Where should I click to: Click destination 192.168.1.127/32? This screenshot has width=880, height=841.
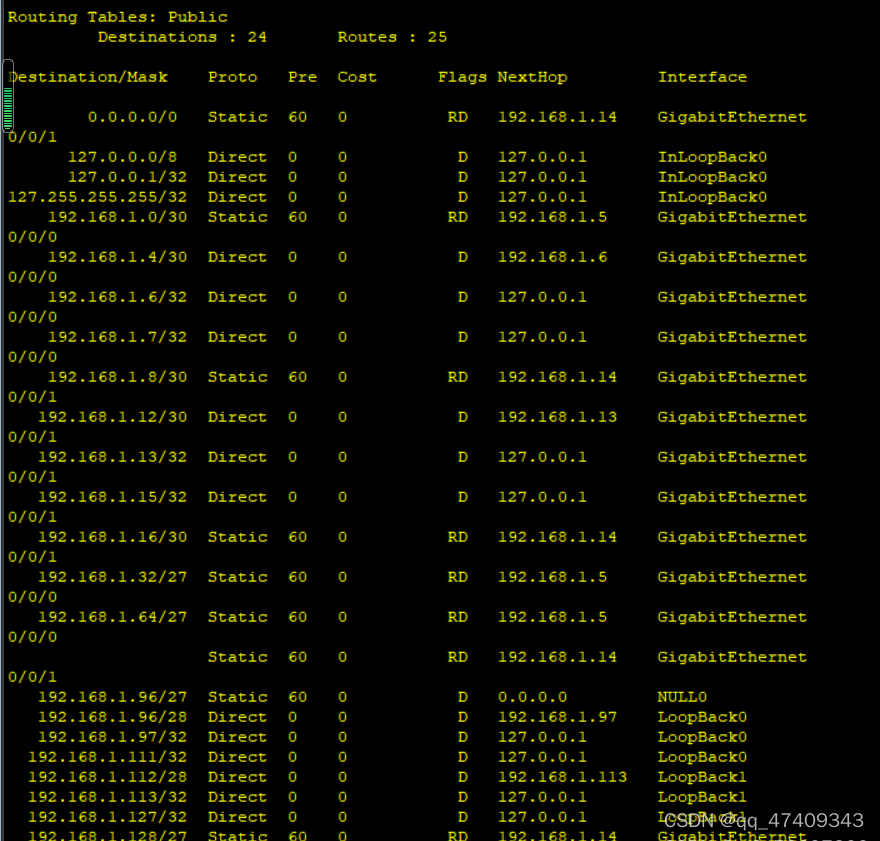point(108,817)
